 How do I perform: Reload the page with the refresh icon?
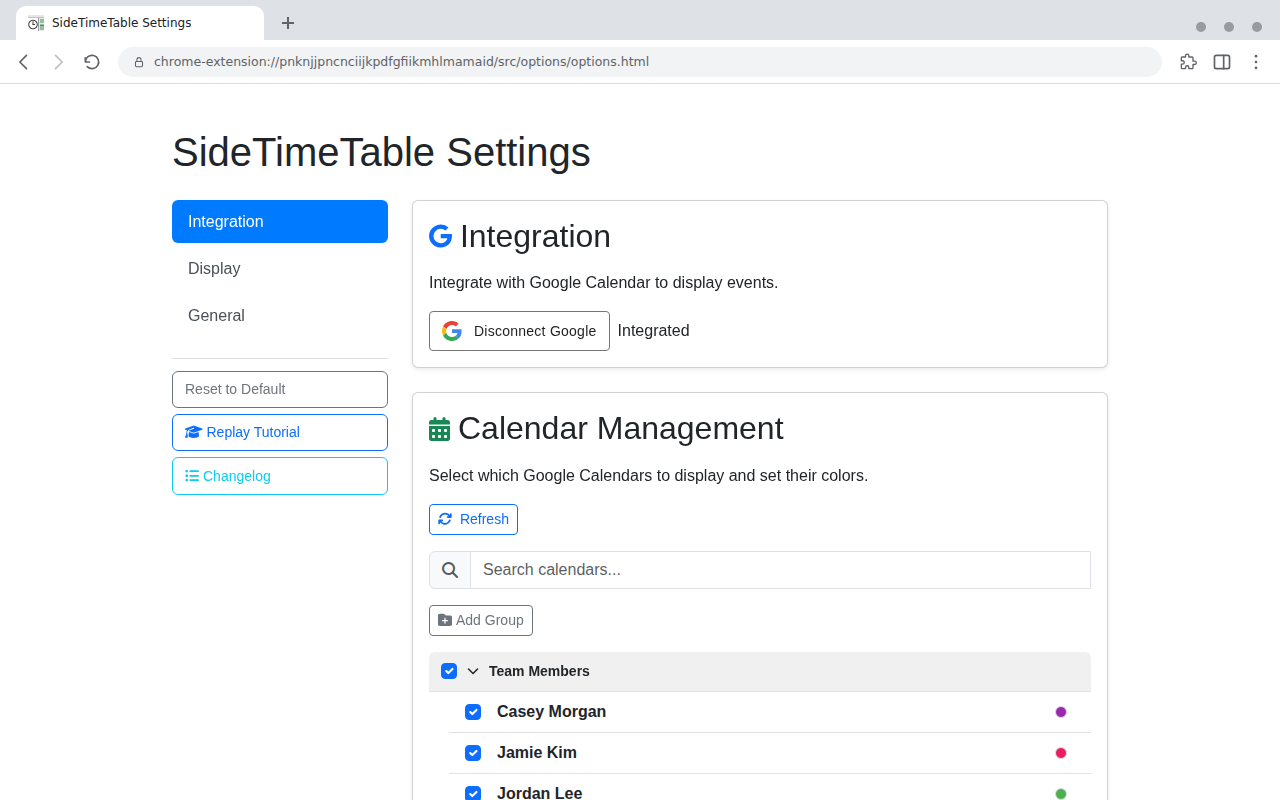[x=92, y=62]
